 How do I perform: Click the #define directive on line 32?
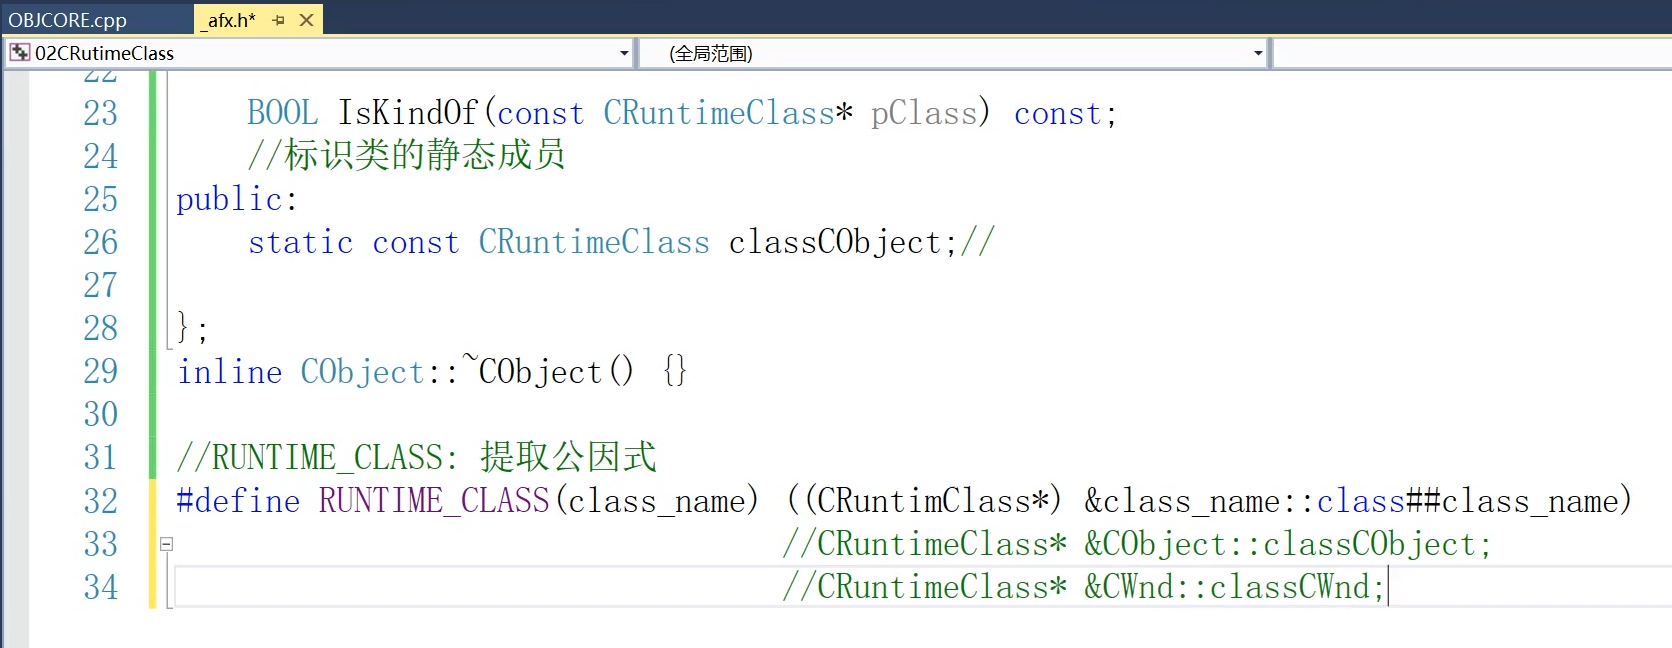[x=238, y=501]
